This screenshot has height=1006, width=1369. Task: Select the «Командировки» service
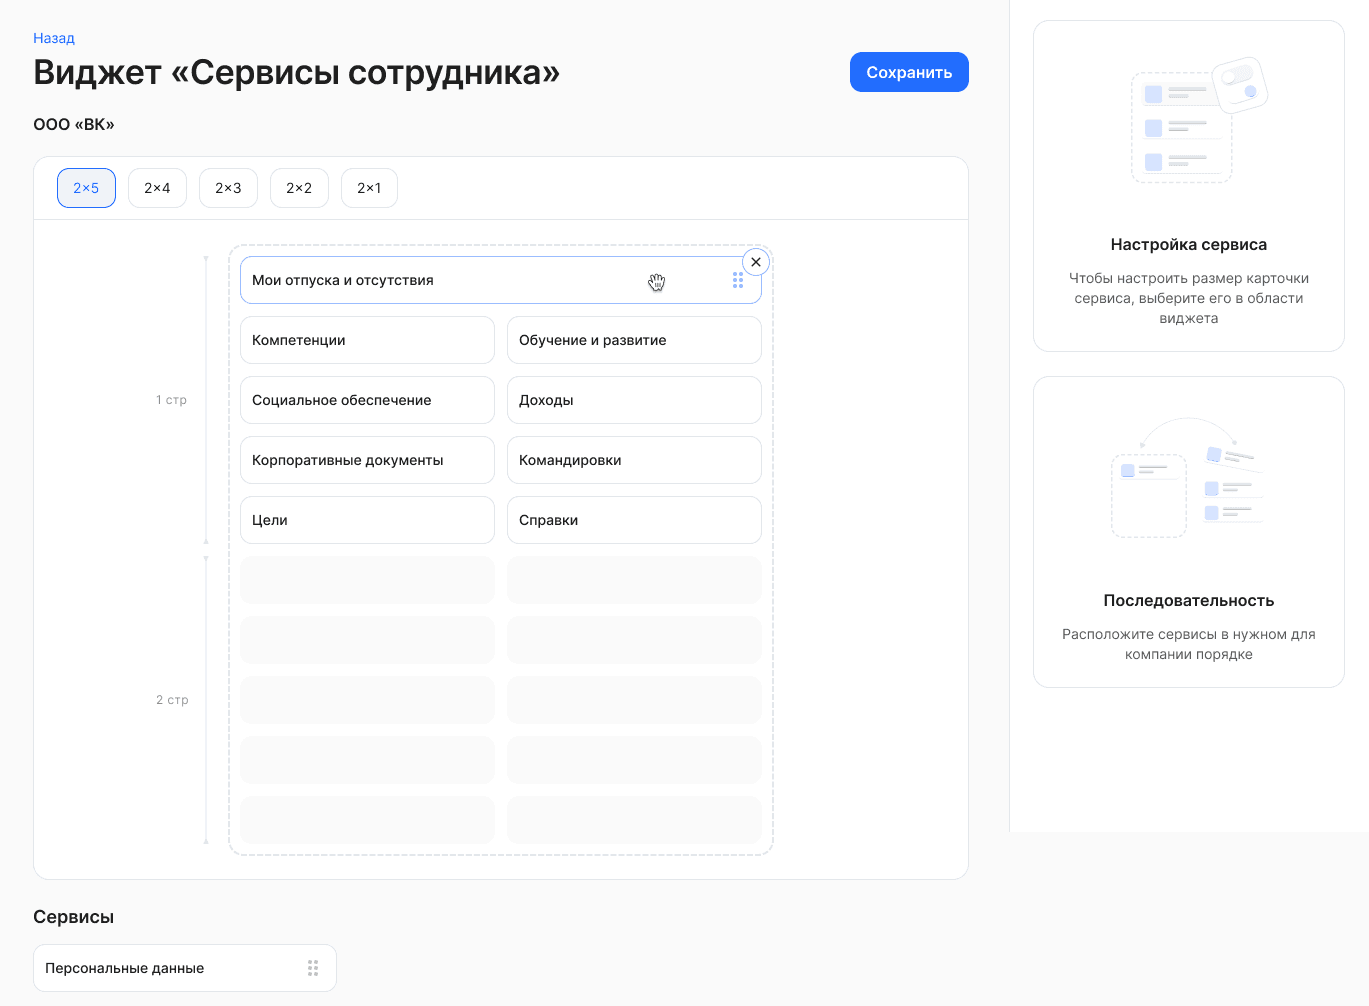(634, 460)
